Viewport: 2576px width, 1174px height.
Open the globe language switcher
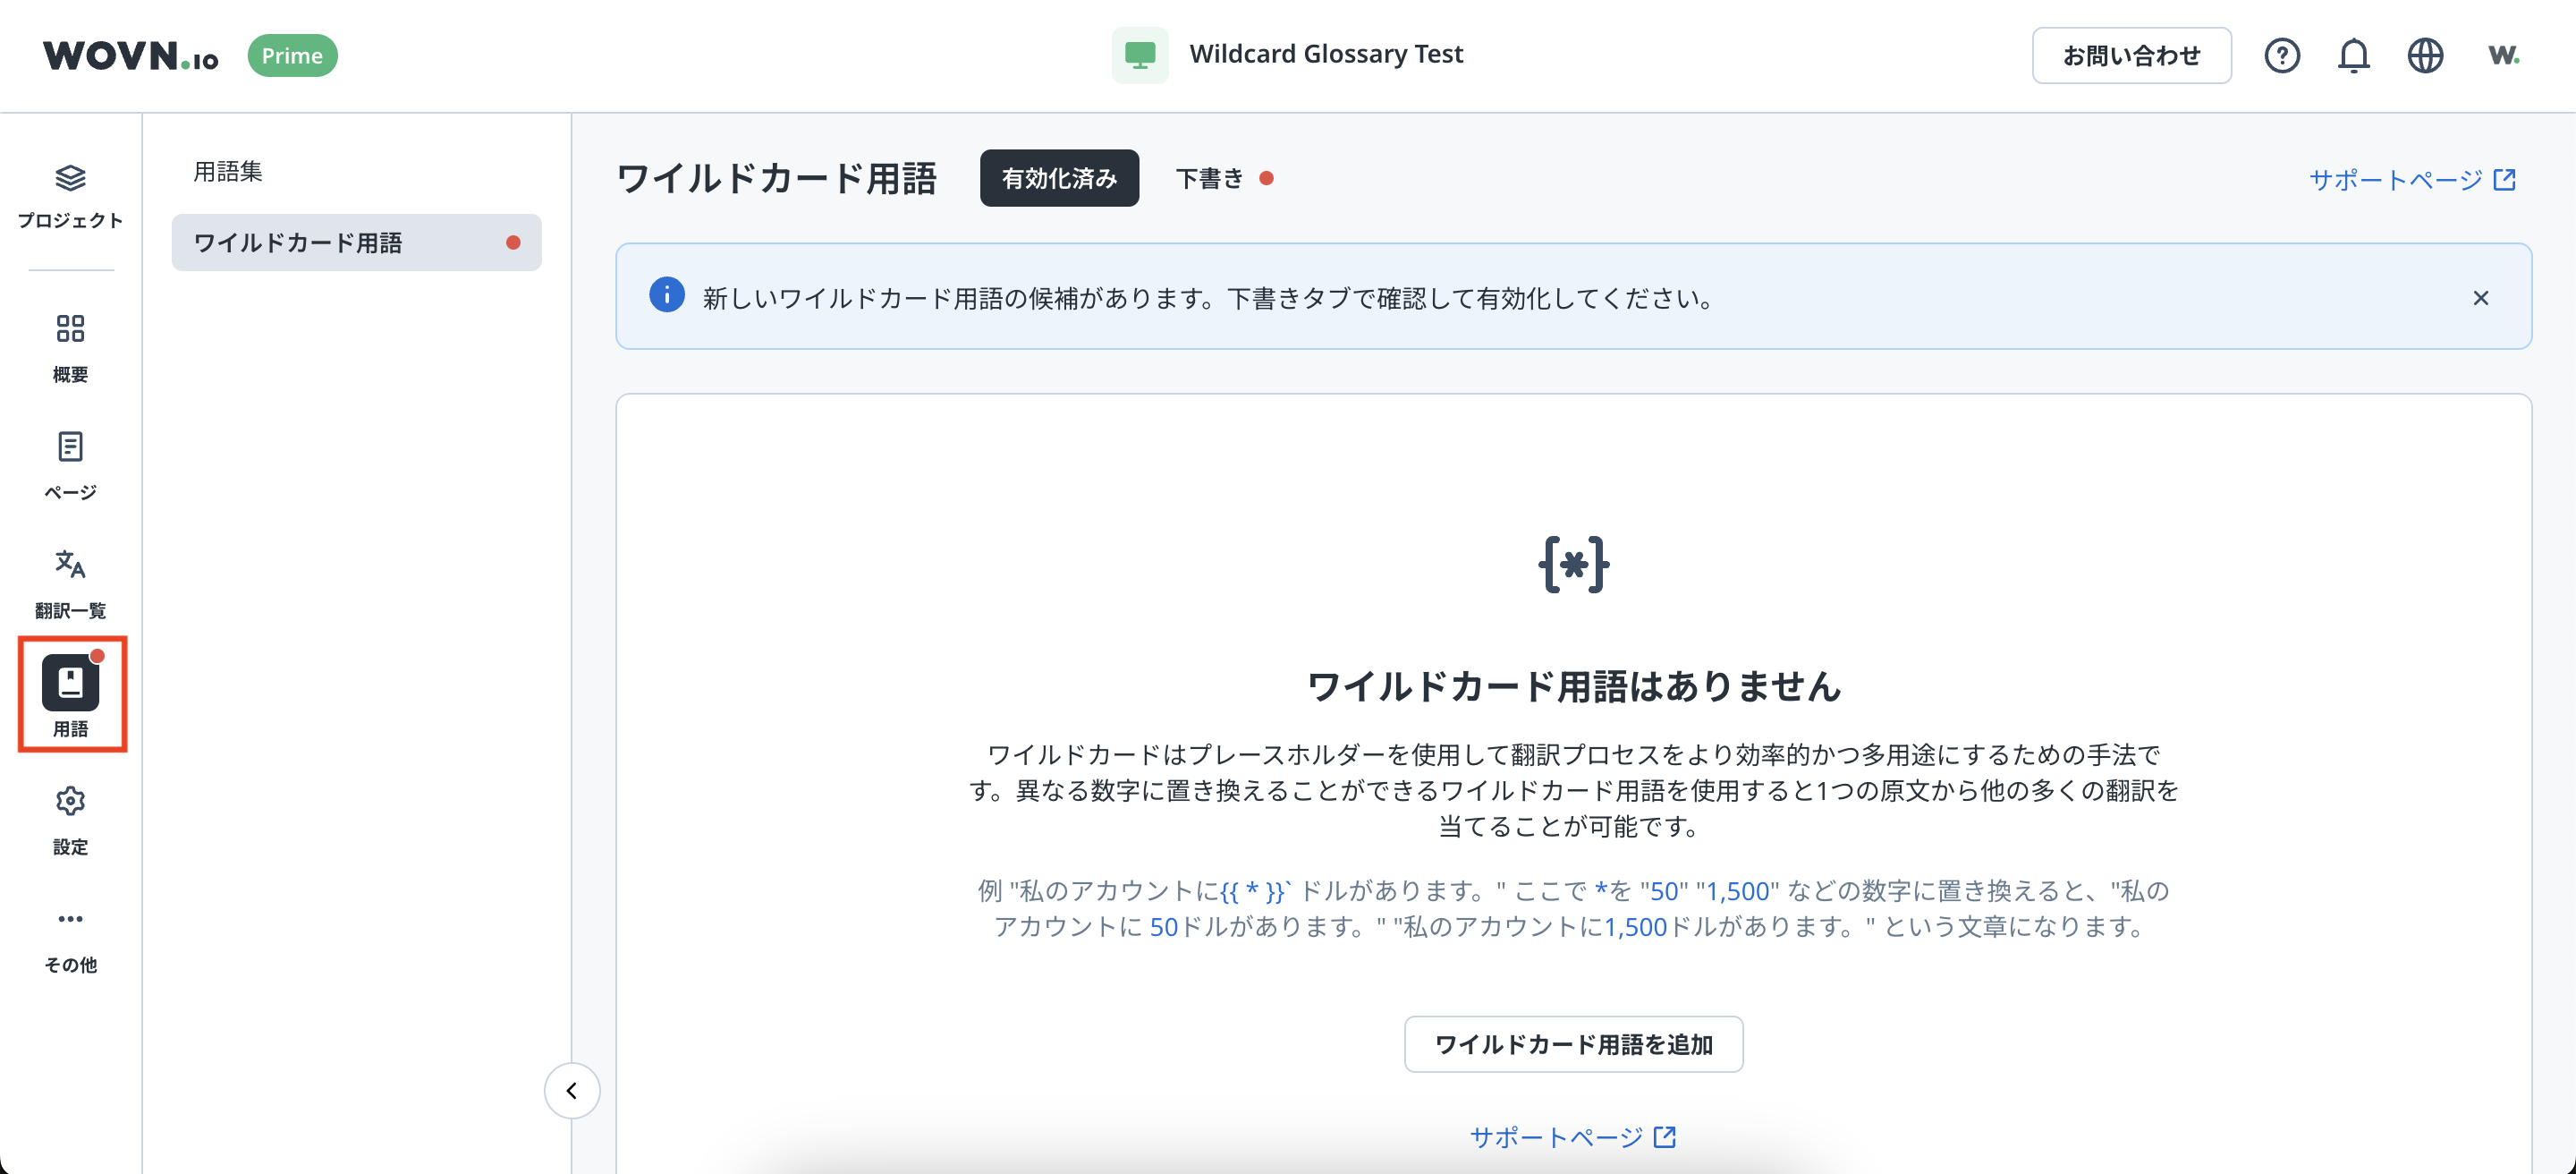(x=2424, y=55)
